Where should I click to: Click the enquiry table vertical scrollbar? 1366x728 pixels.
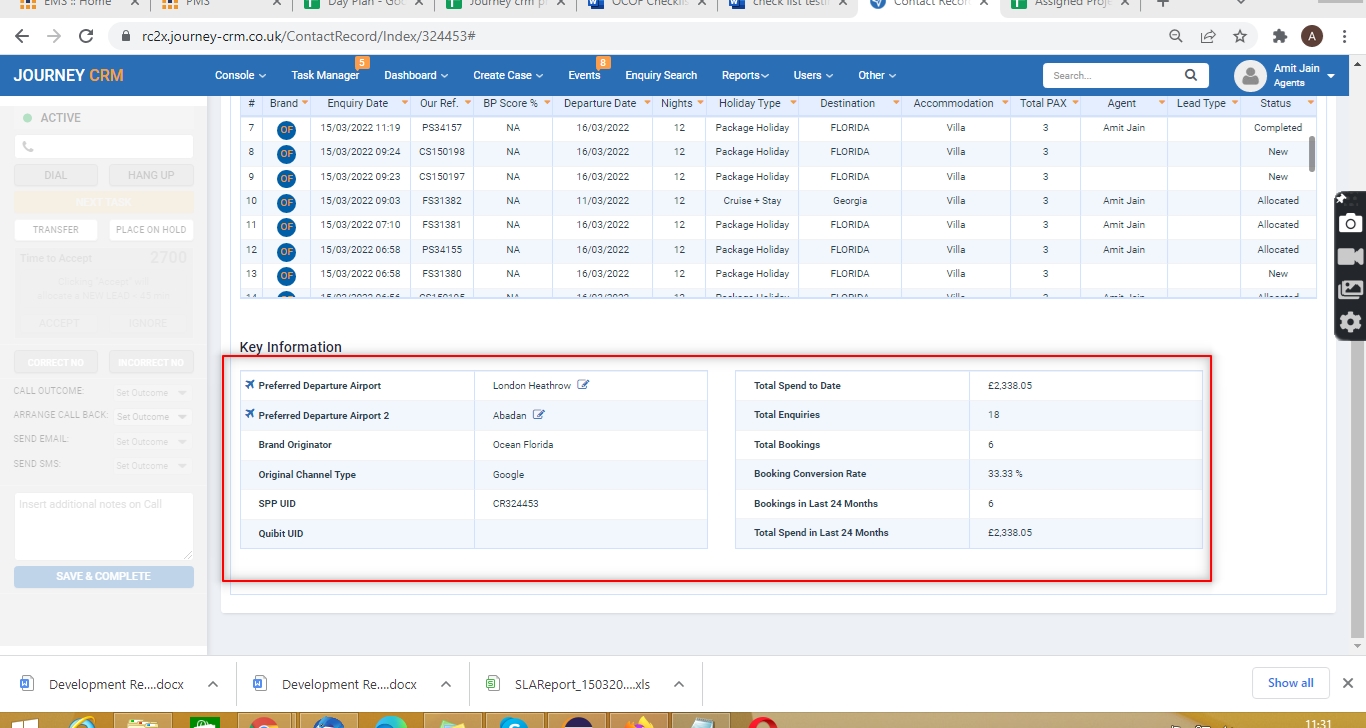[x=1311, y=154]
